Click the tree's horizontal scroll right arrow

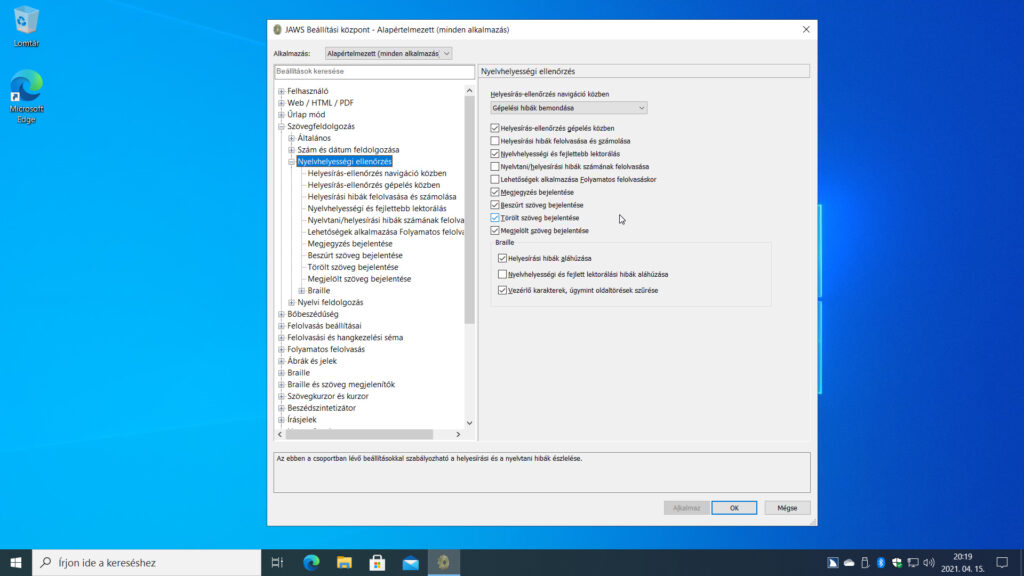pyautogui.click(x=458, y=434)
